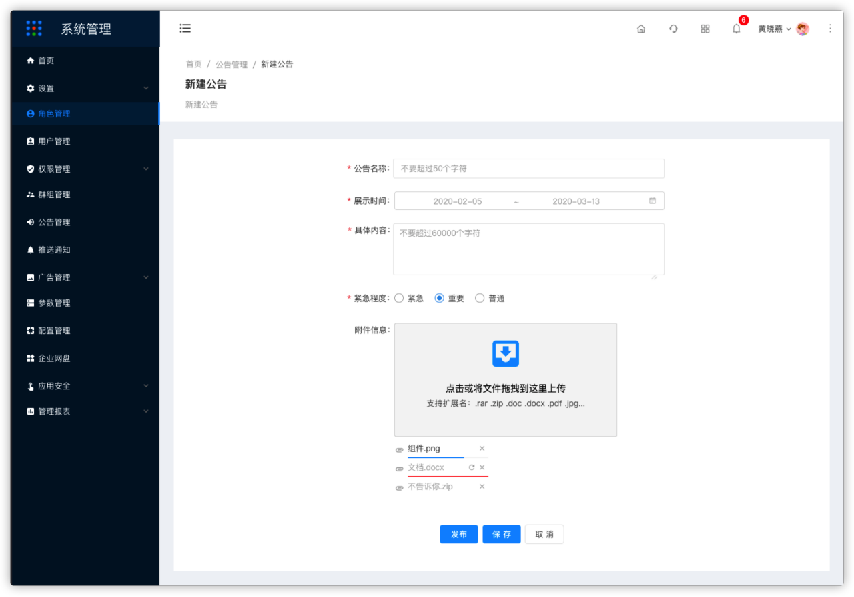Click the 保存 button
Screen dimensions: 854x597
[x=502, y=534]
